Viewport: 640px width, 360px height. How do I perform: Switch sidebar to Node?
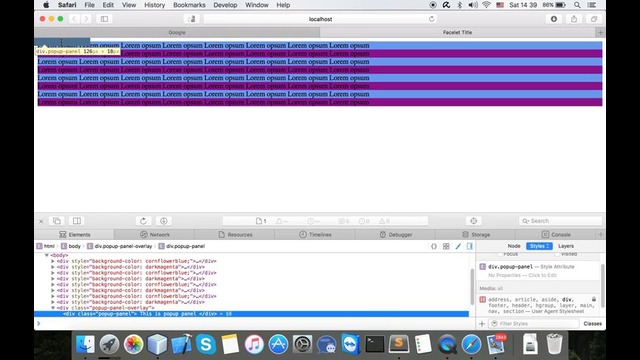[514, 246]
